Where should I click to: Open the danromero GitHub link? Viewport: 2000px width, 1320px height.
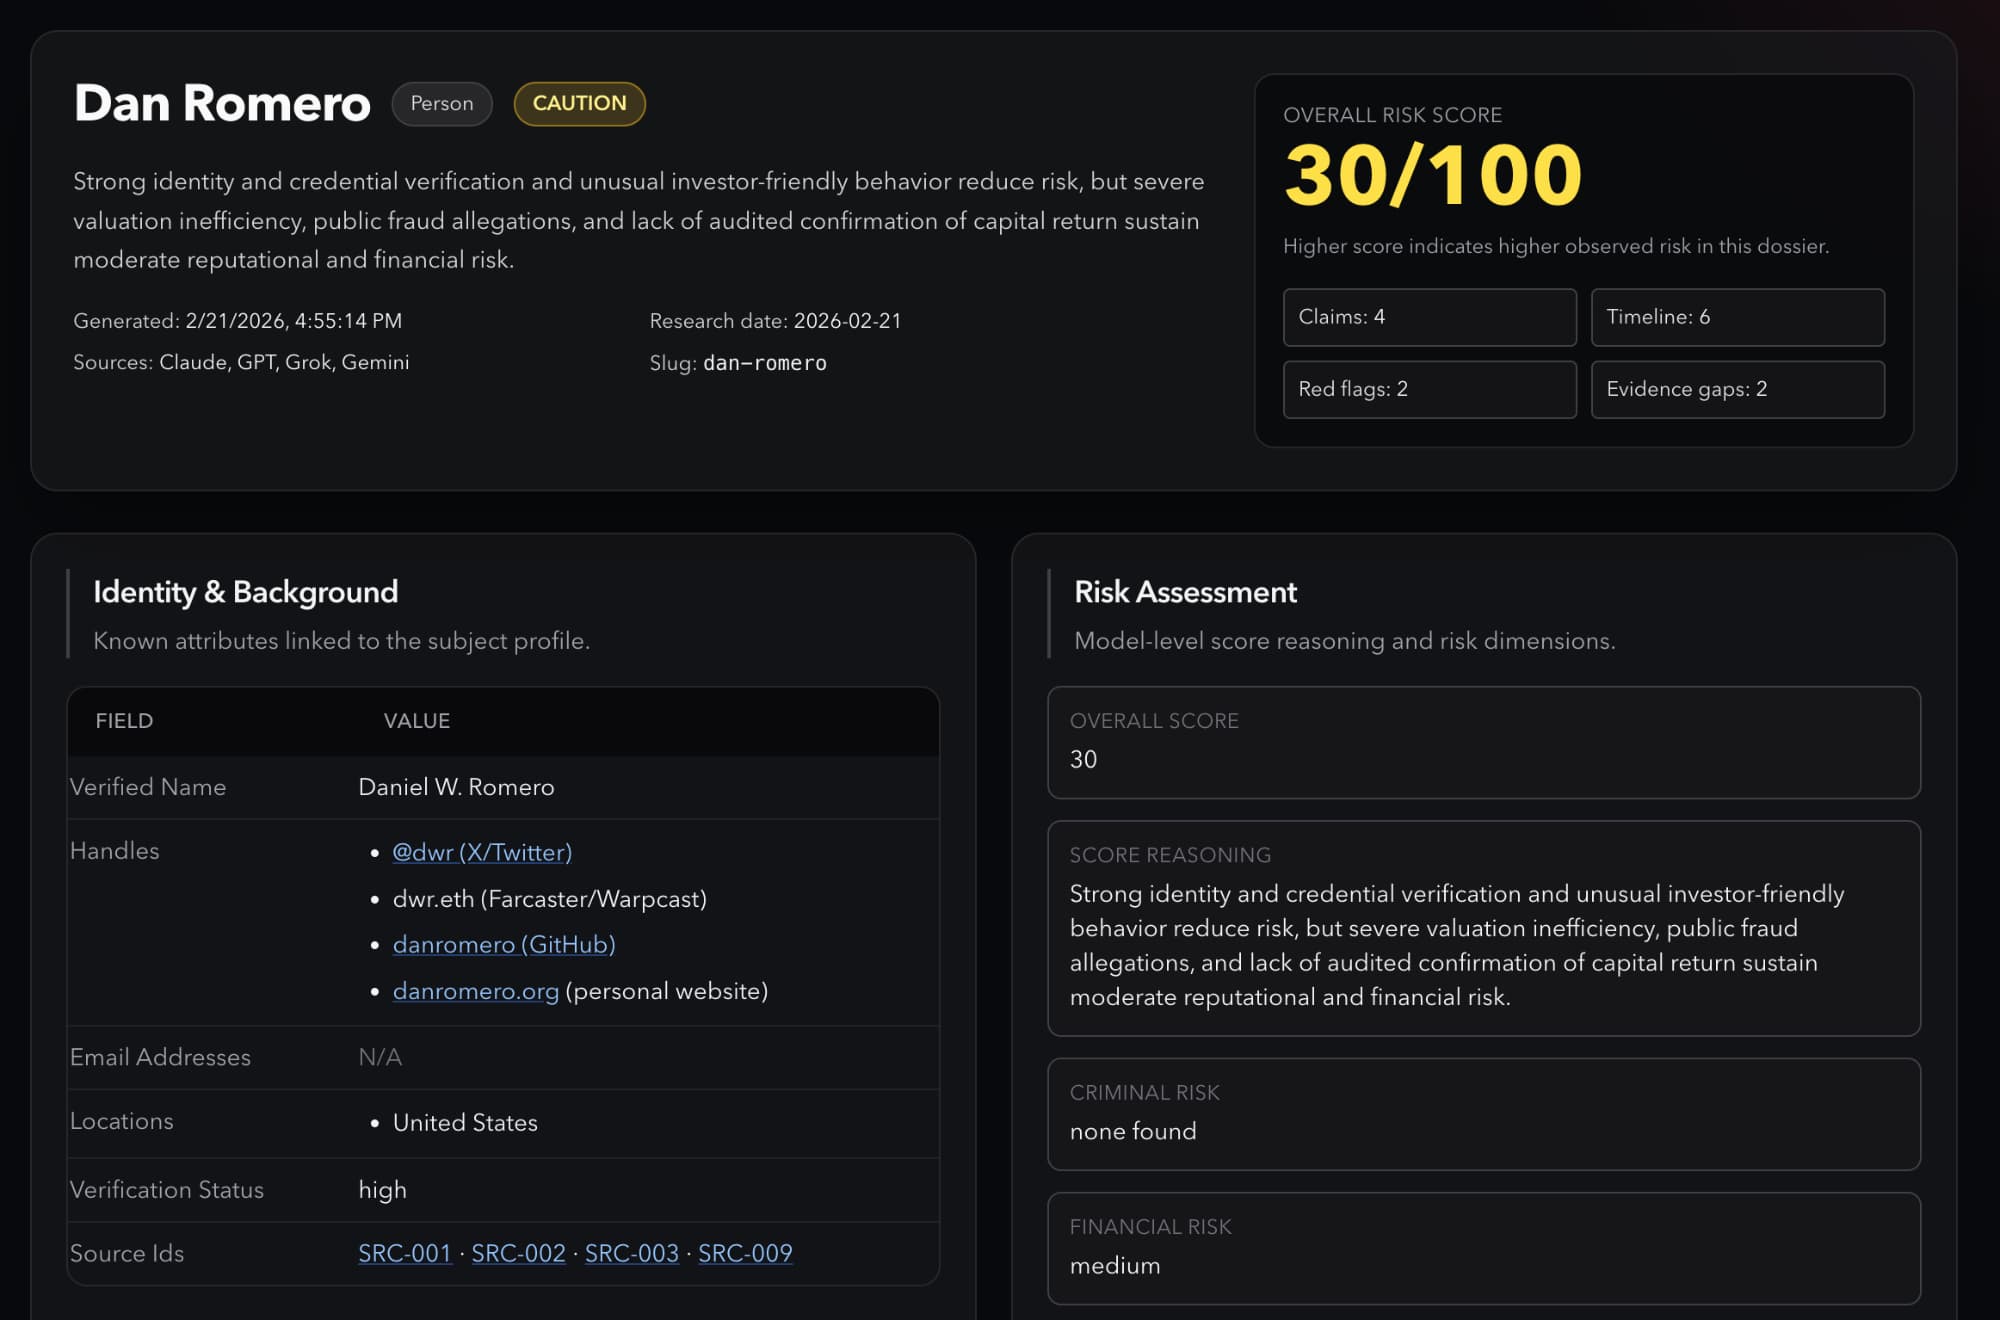pos(503,944)
